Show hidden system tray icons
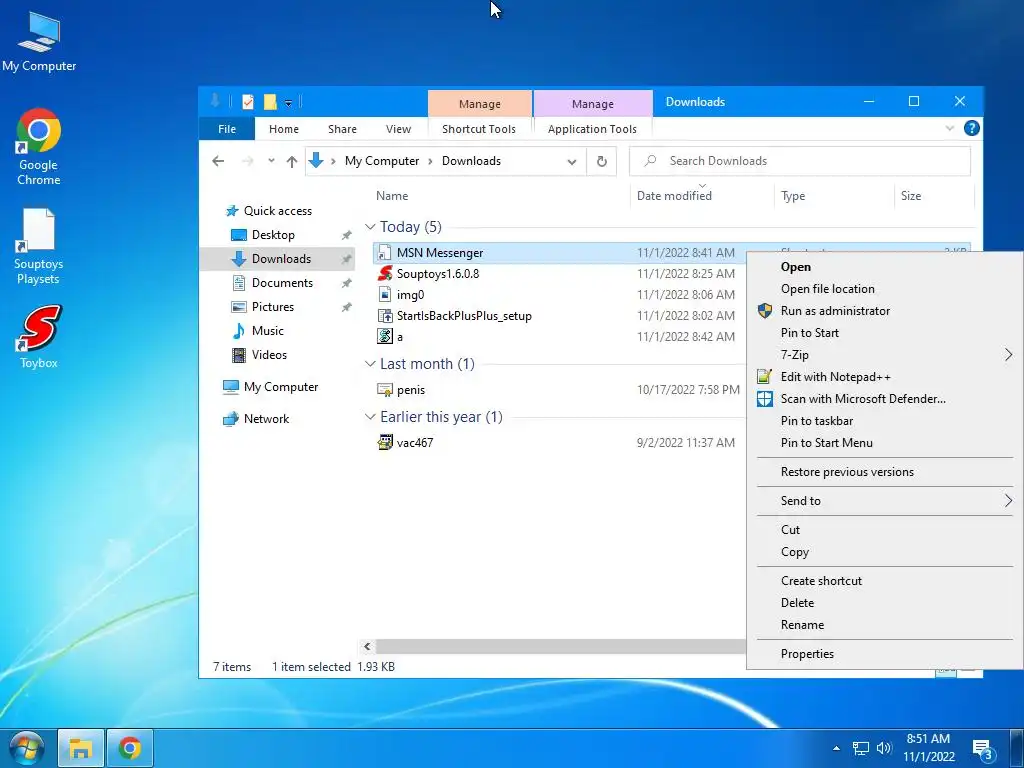Viewport: 1024px width, 768px height. point(837,748)
